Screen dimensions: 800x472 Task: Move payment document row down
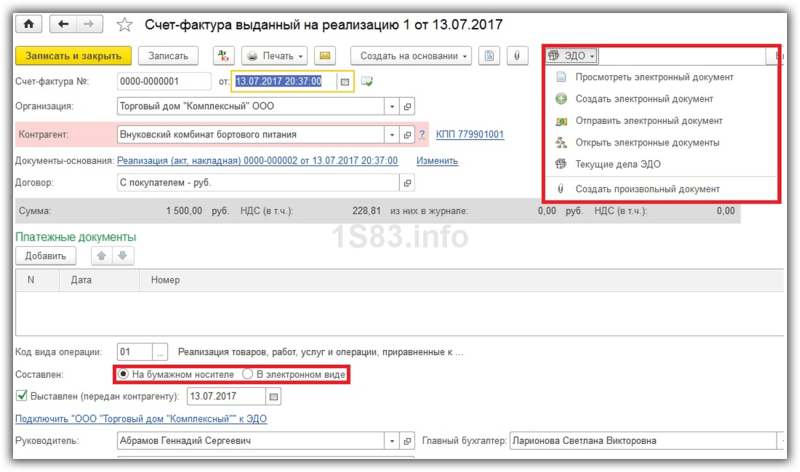click(x=123, y=256)
